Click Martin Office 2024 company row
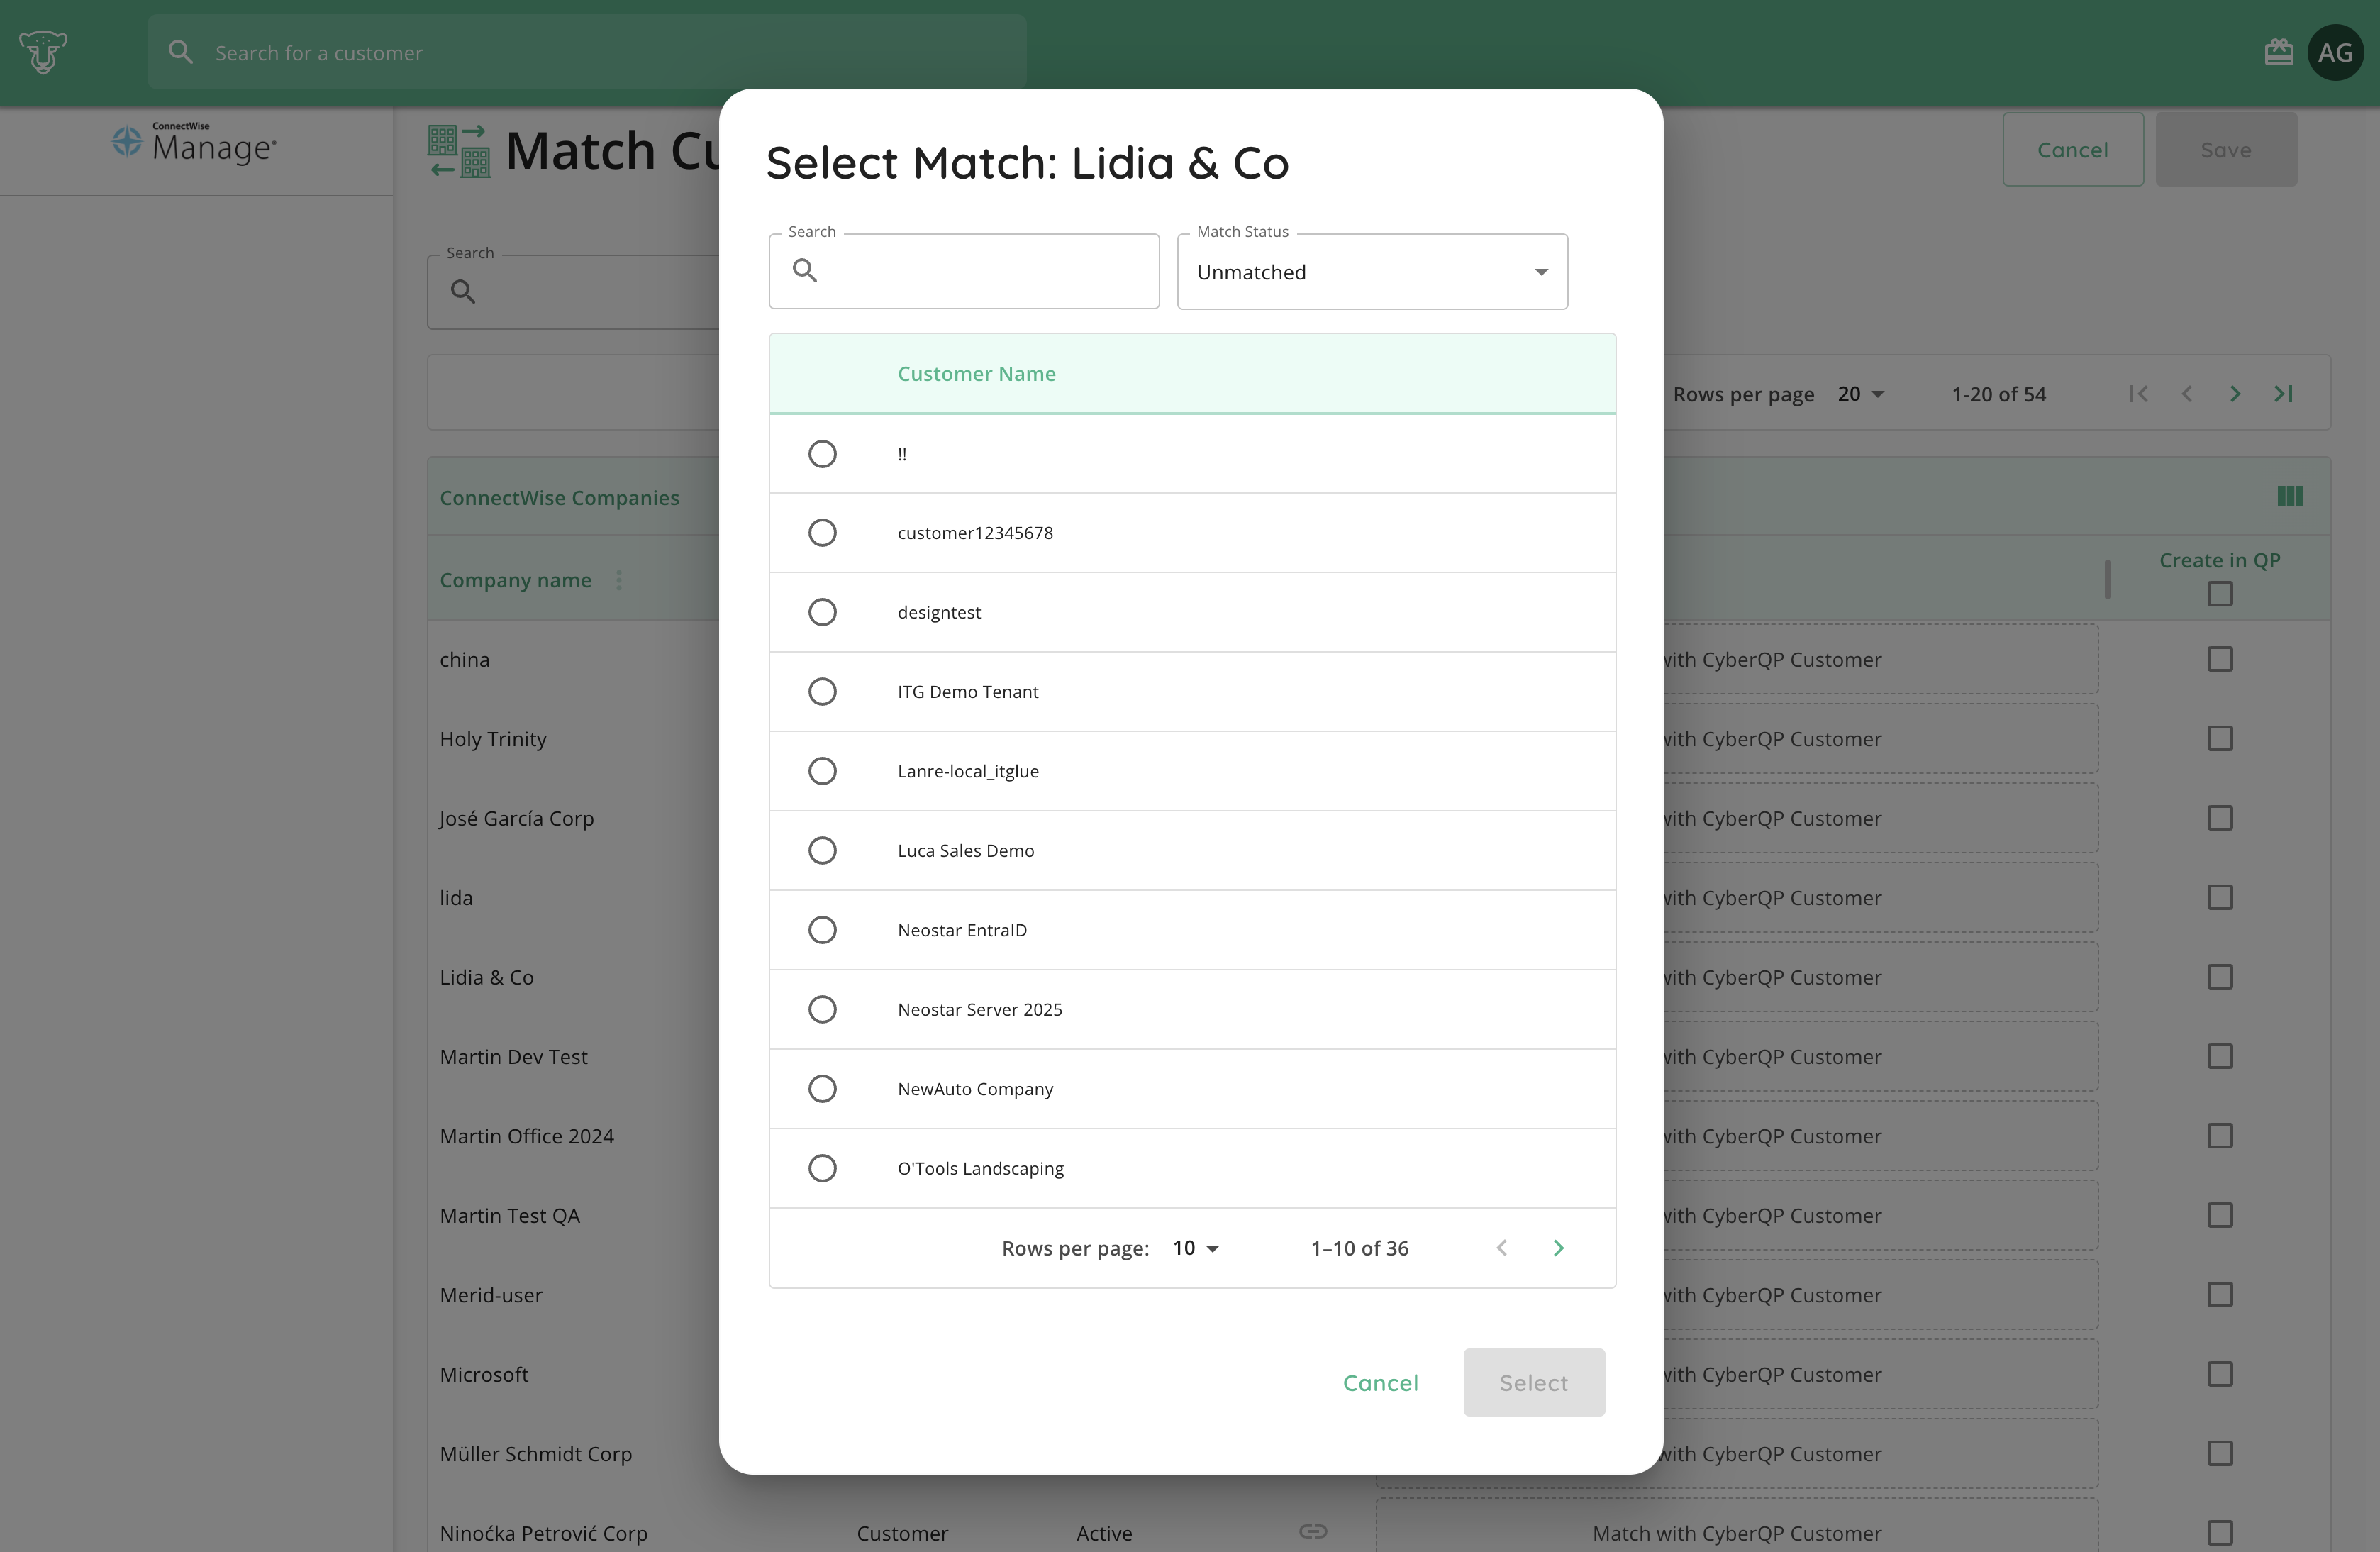This screenshot has height=1552, width=2380. coord(527,1136)
